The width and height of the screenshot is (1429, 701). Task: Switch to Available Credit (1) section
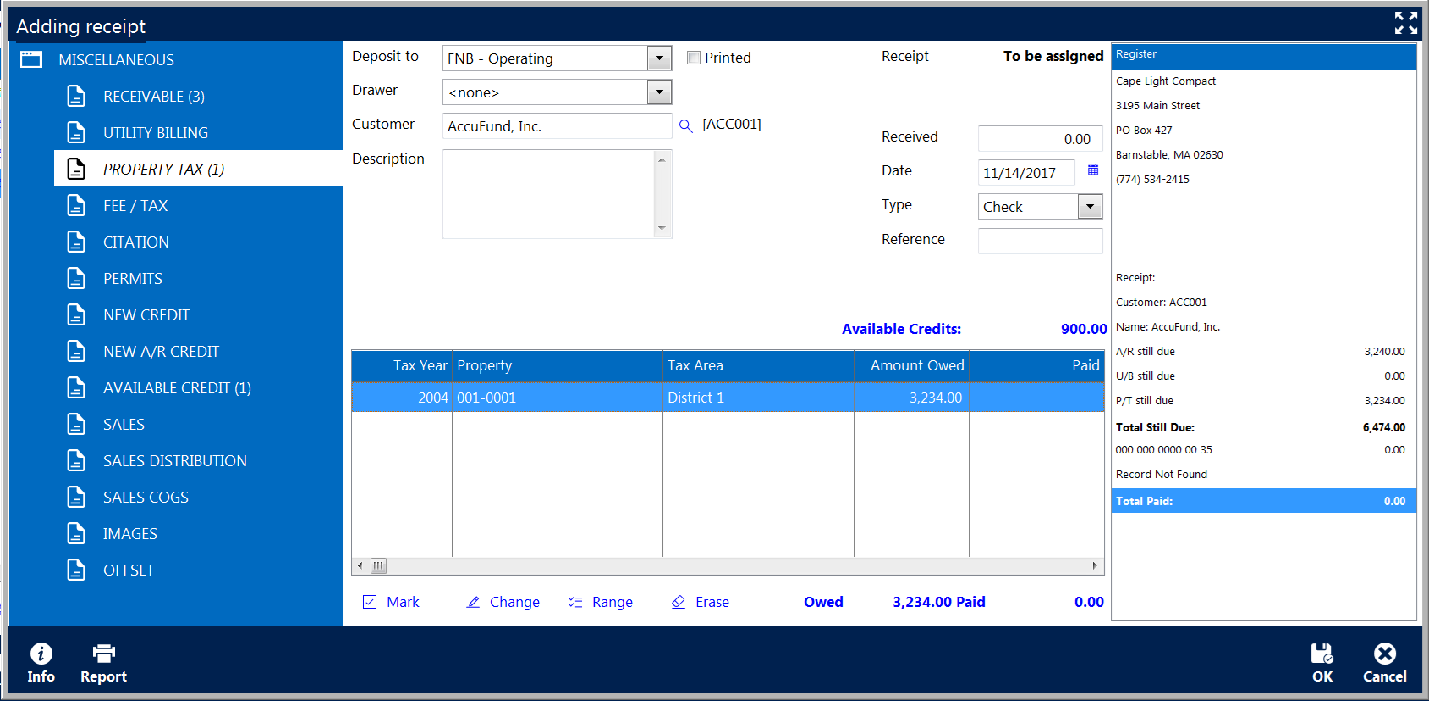tap(176, 388)
